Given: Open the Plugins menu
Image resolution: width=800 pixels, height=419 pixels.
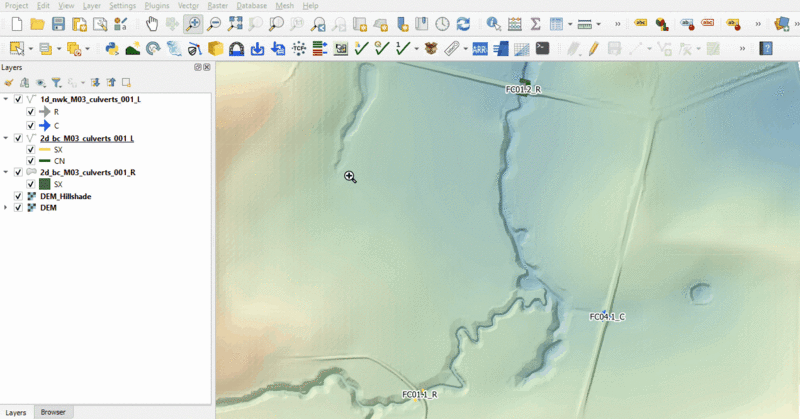Looking at the screenshot, I should 156,6.
